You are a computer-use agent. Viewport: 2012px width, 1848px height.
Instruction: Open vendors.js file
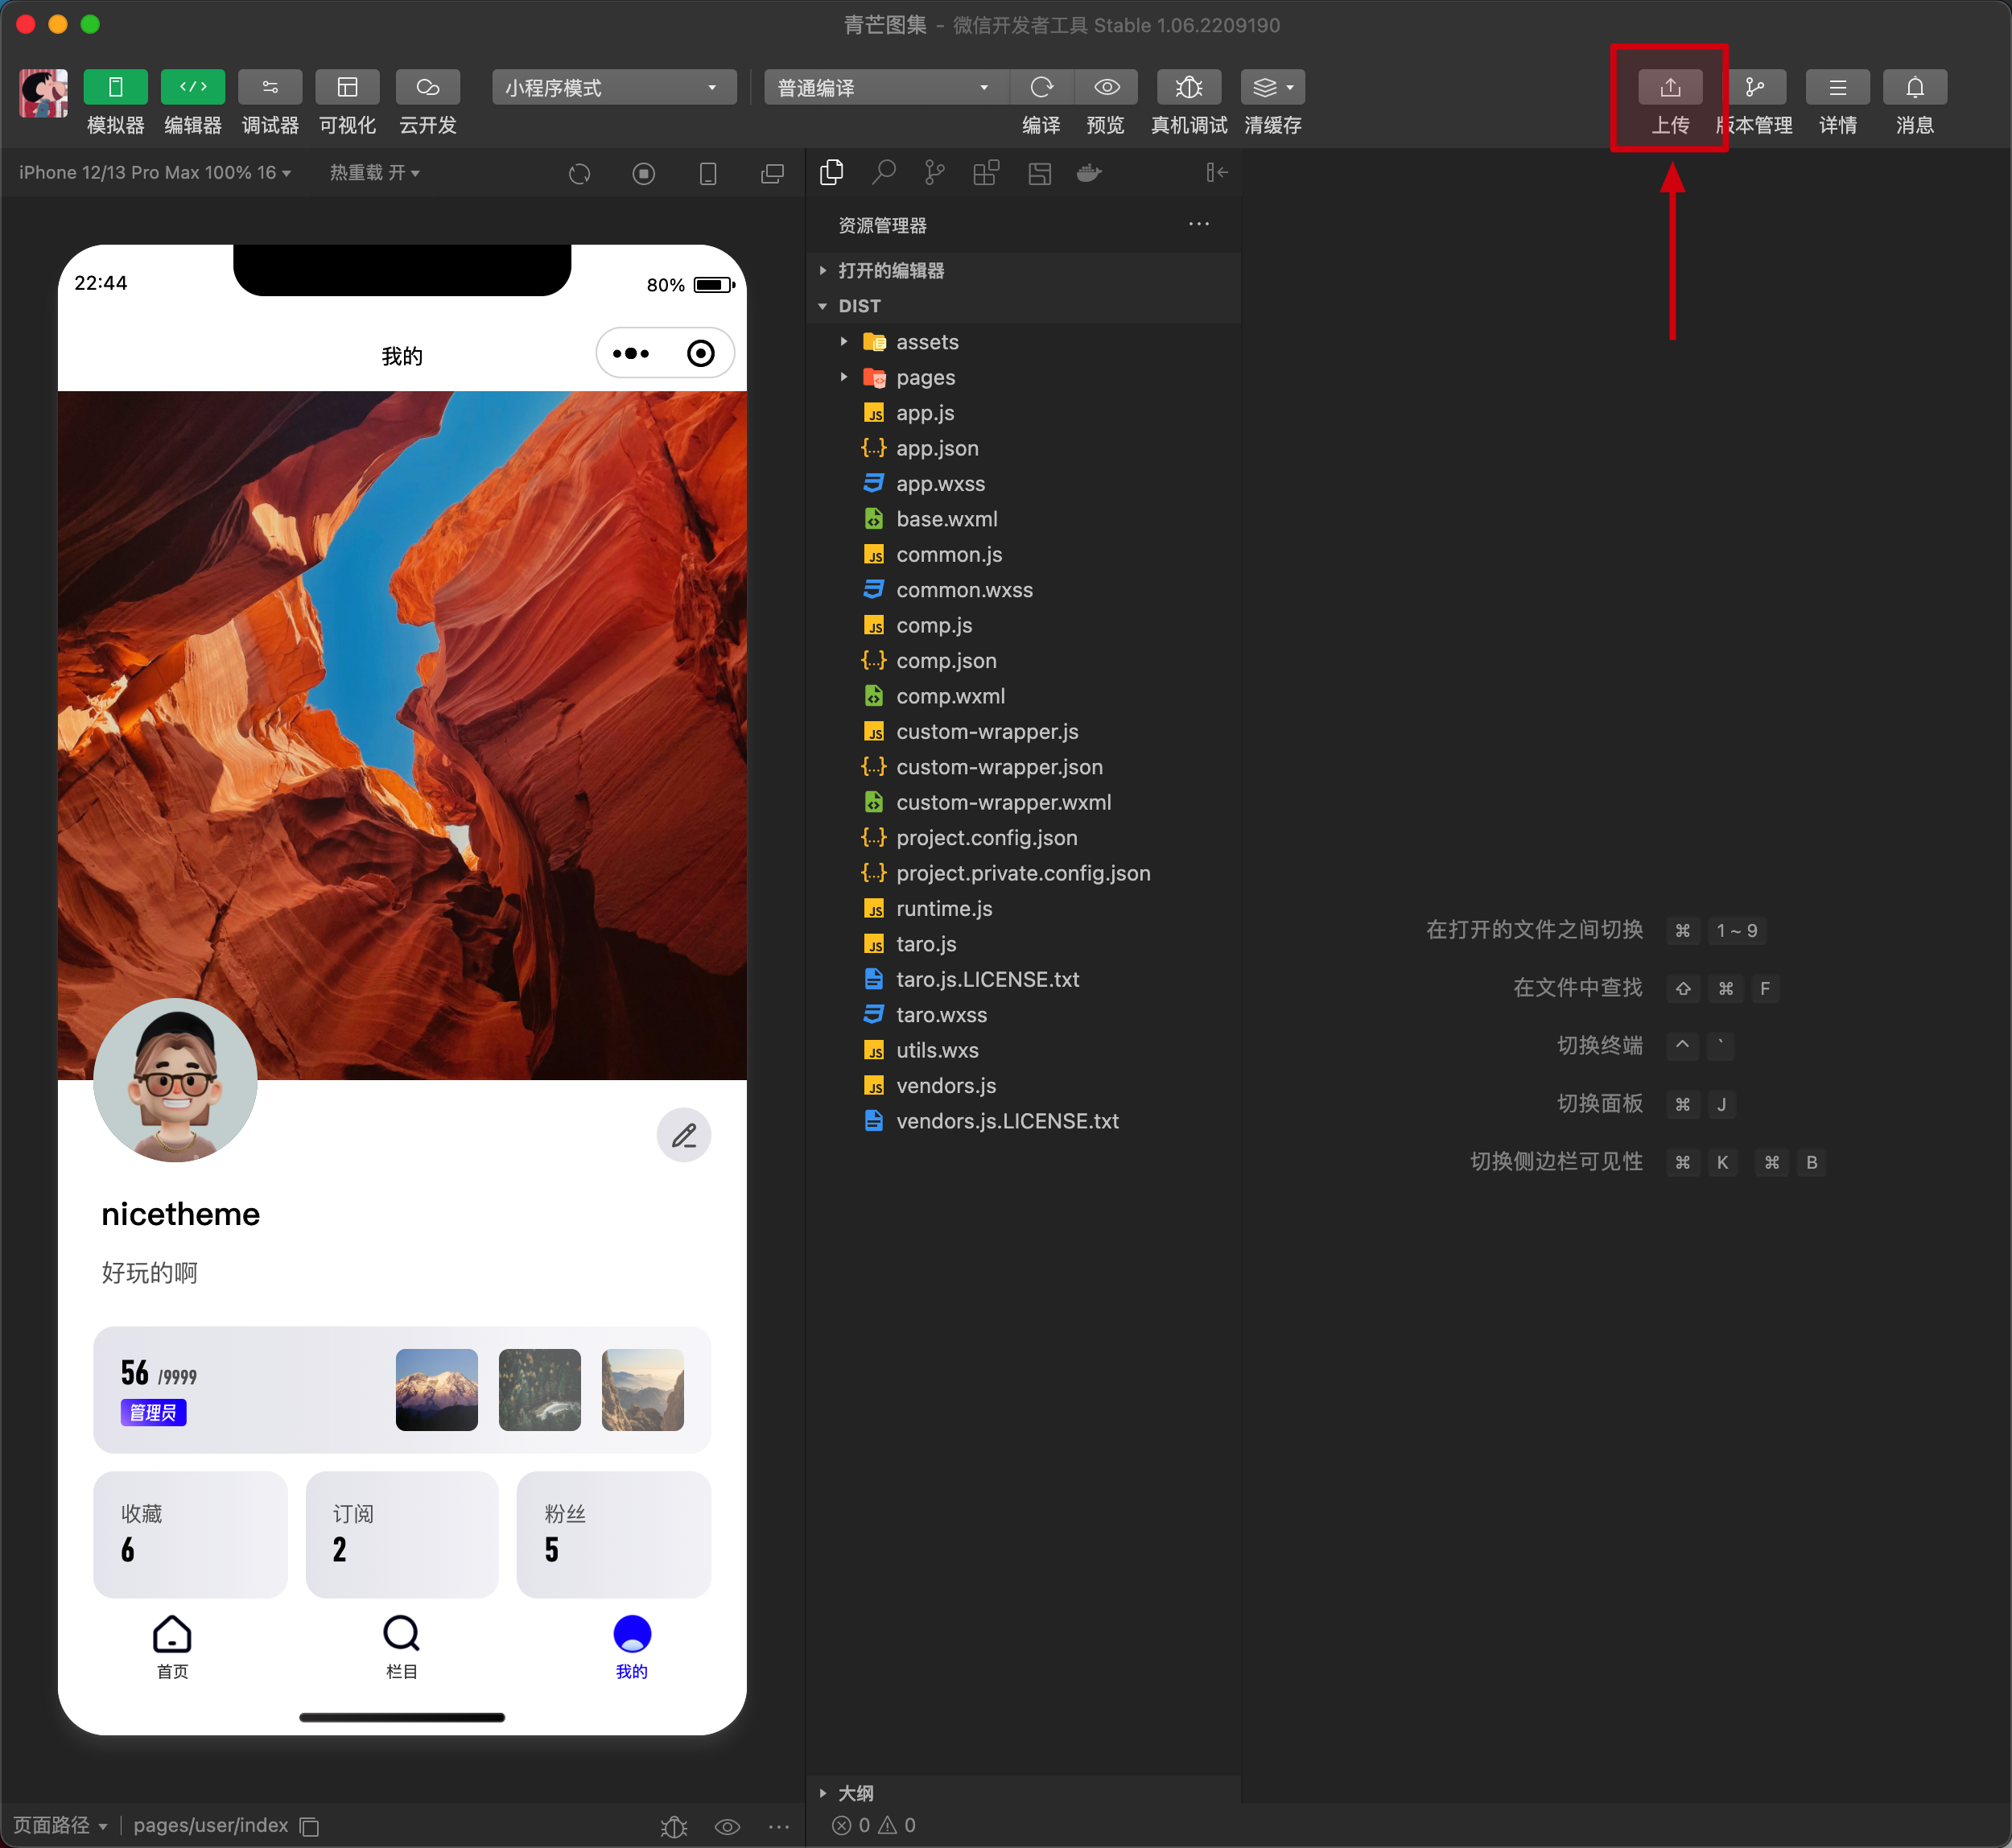click(x=1023, y=1085)
